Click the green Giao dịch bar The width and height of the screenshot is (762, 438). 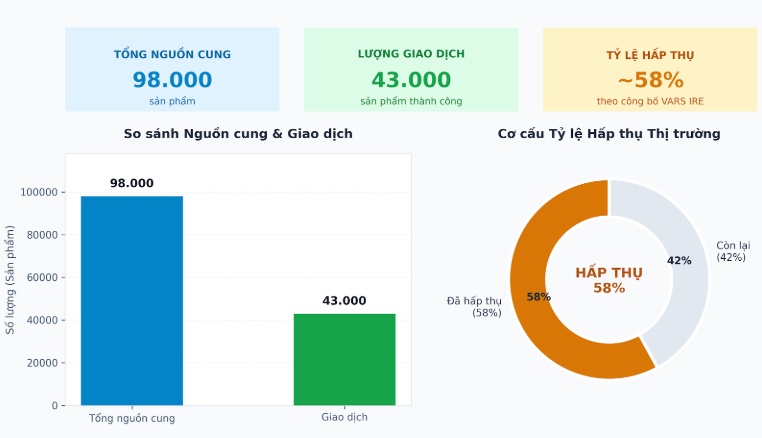tap(345, 359)
